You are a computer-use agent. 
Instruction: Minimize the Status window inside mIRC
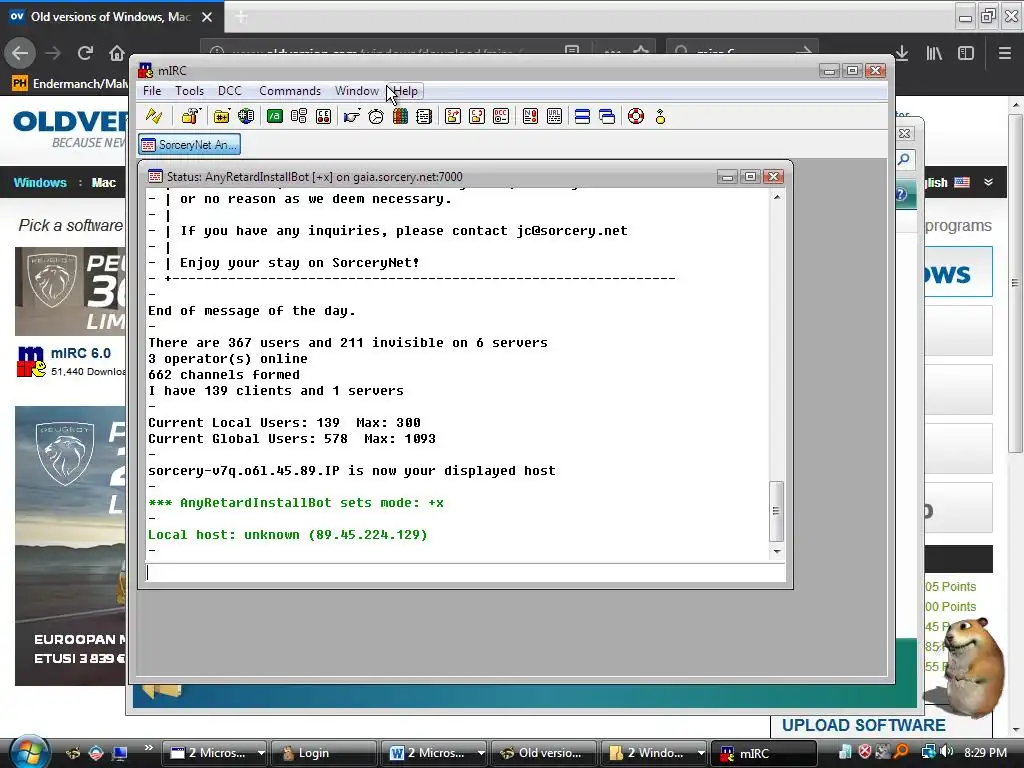(726, 177)
